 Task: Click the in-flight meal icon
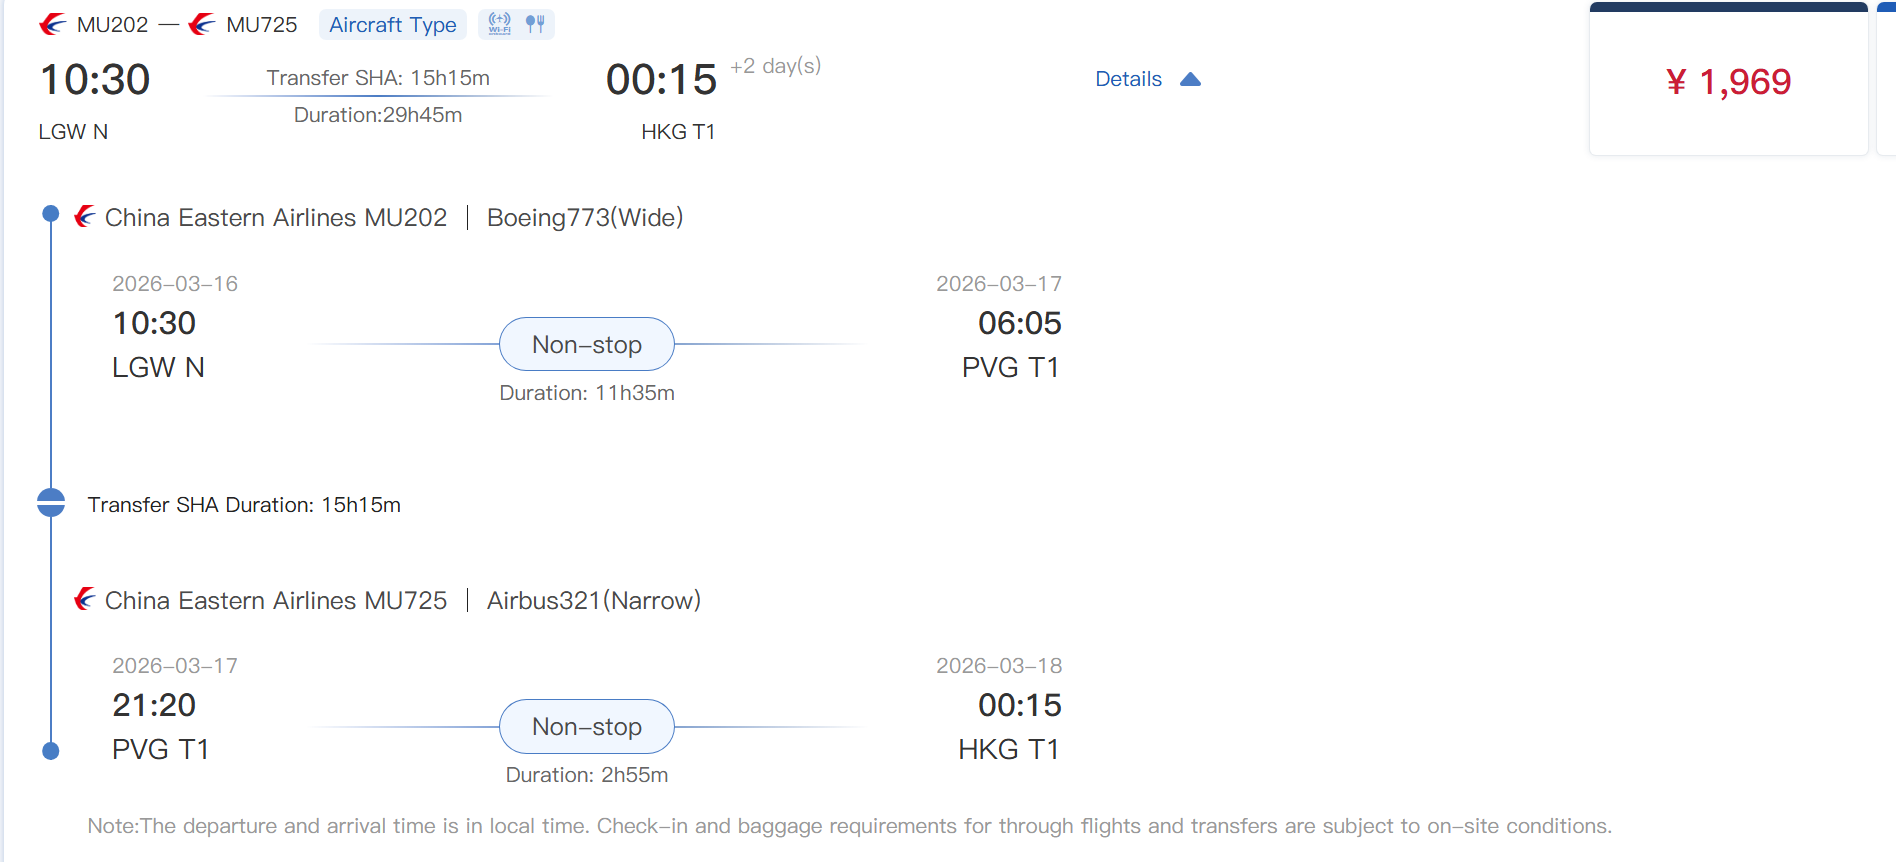[536, 24]
